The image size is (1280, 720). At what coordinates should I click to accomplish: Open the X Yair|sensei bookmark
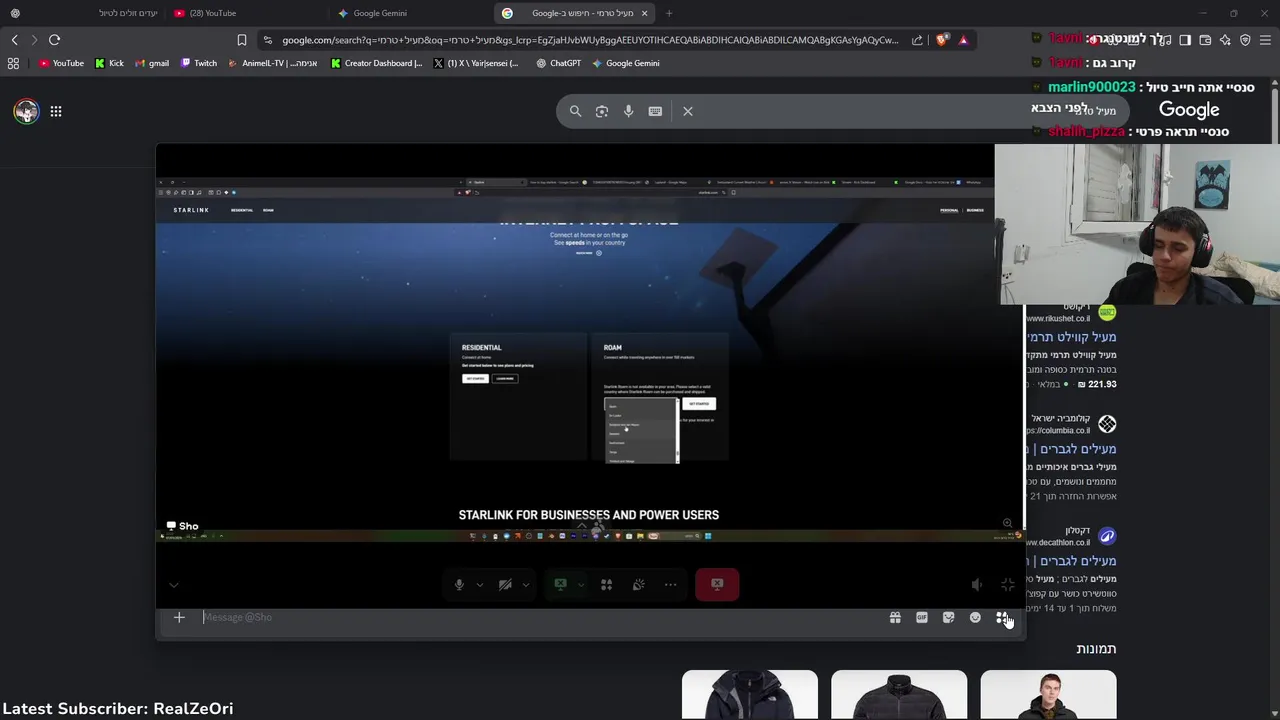476,63
